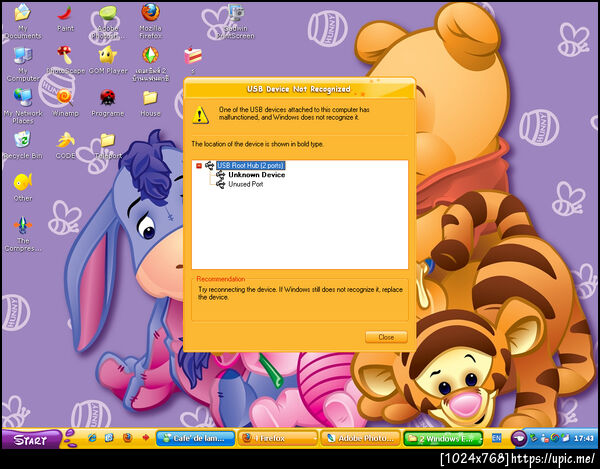Open the Recycle Bin desktop icon
The height and width of the screenshot is (469, 600).
[23, 145]
